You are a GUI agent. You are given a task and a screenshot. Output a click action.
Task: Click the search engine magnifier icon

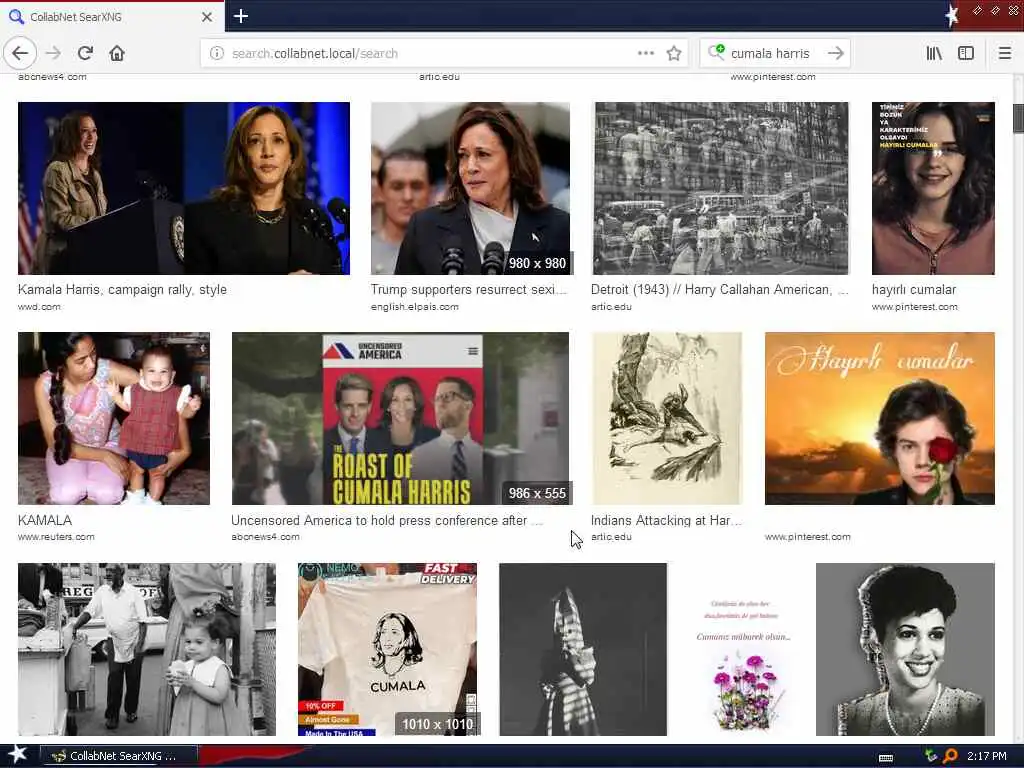click(x=716, y=52)
